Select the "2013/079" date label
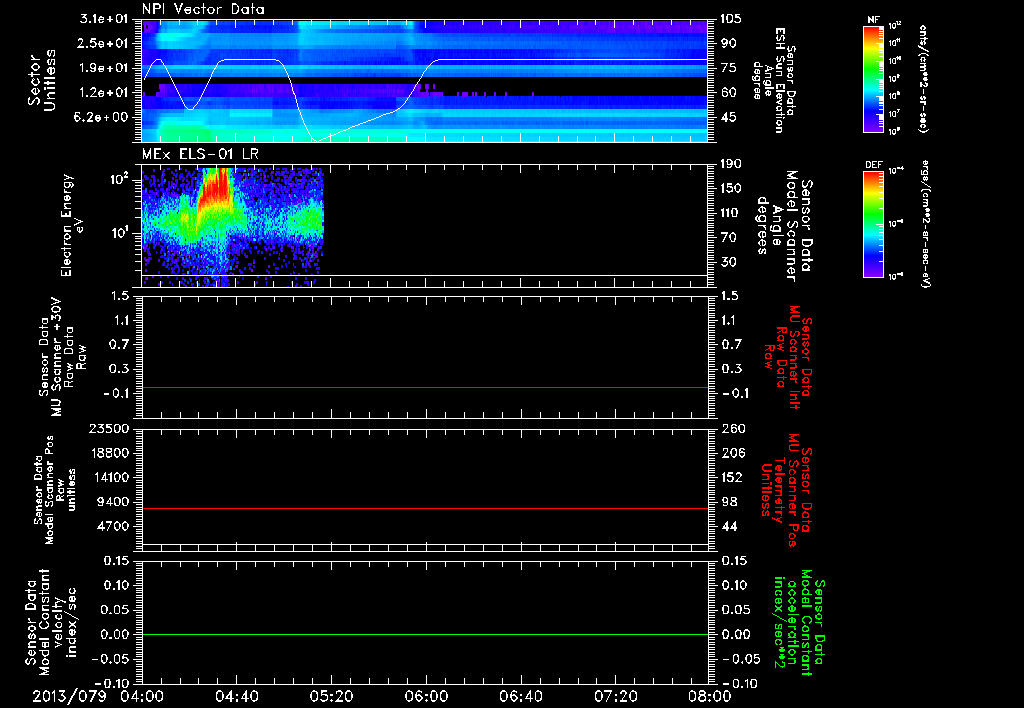This screenshot has height=708, width=1024. point(69,696)
